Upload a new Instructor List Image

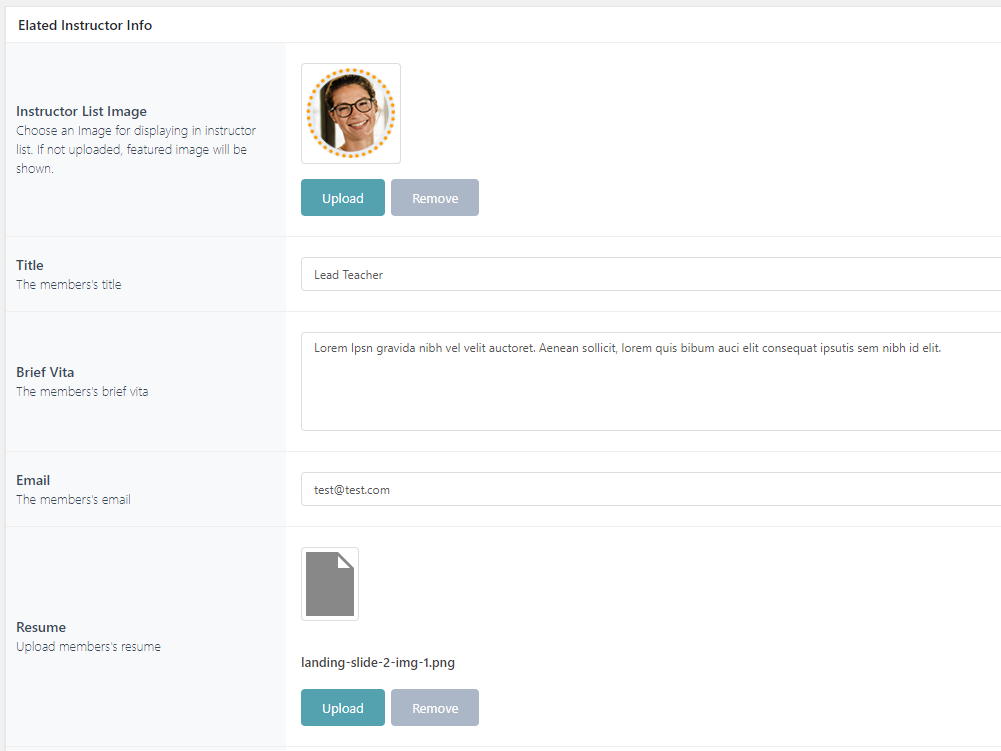click(342, 198)
